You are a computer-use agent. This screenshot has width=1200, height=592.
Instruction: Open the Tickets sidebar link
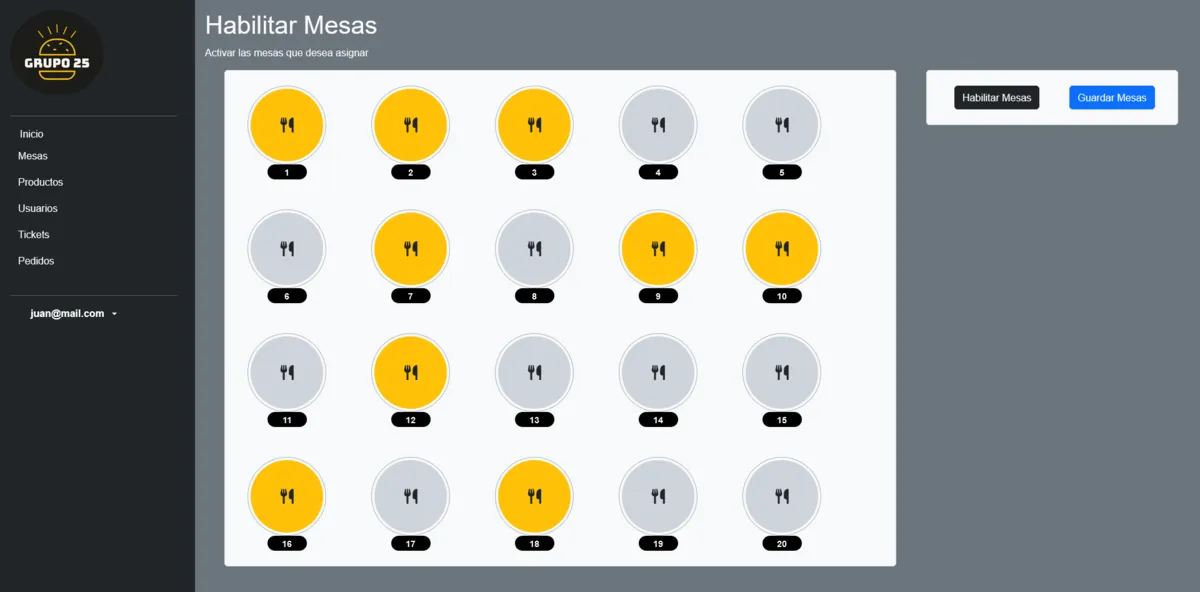coord(34,235)
